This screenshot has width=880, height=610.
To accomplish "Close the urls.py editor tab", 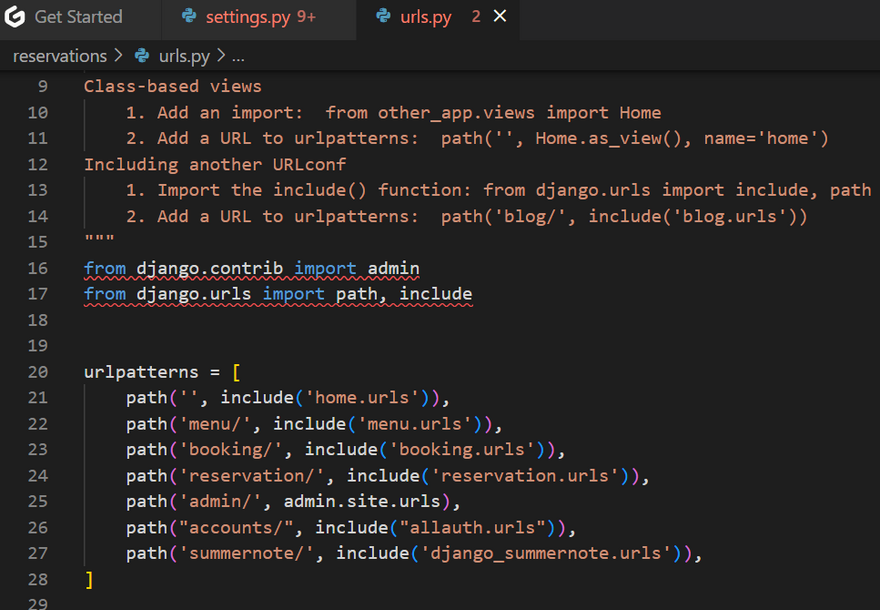I will [x=501, y=17].
